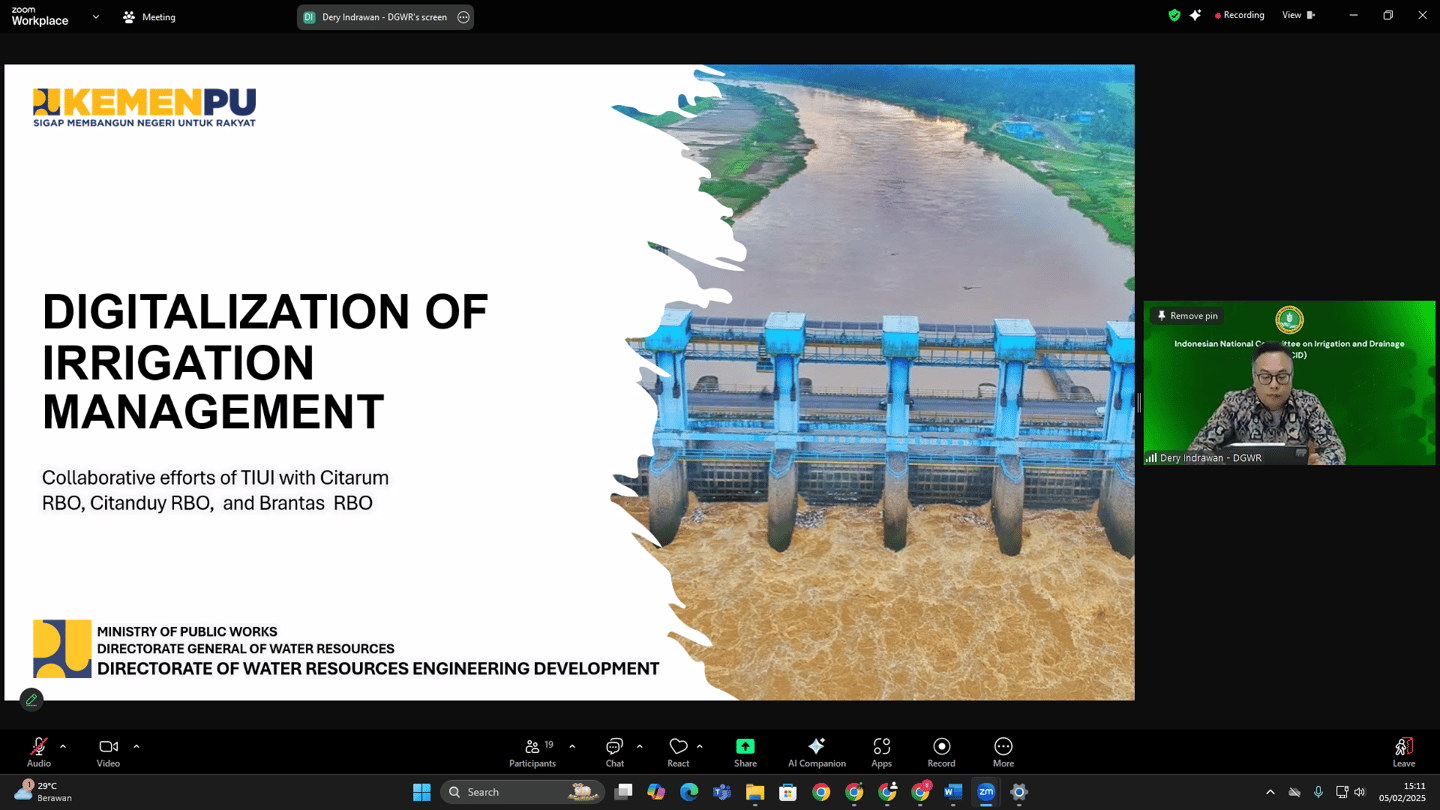
Task: Click the green Share screen button
Action: [x=745, y=752]
